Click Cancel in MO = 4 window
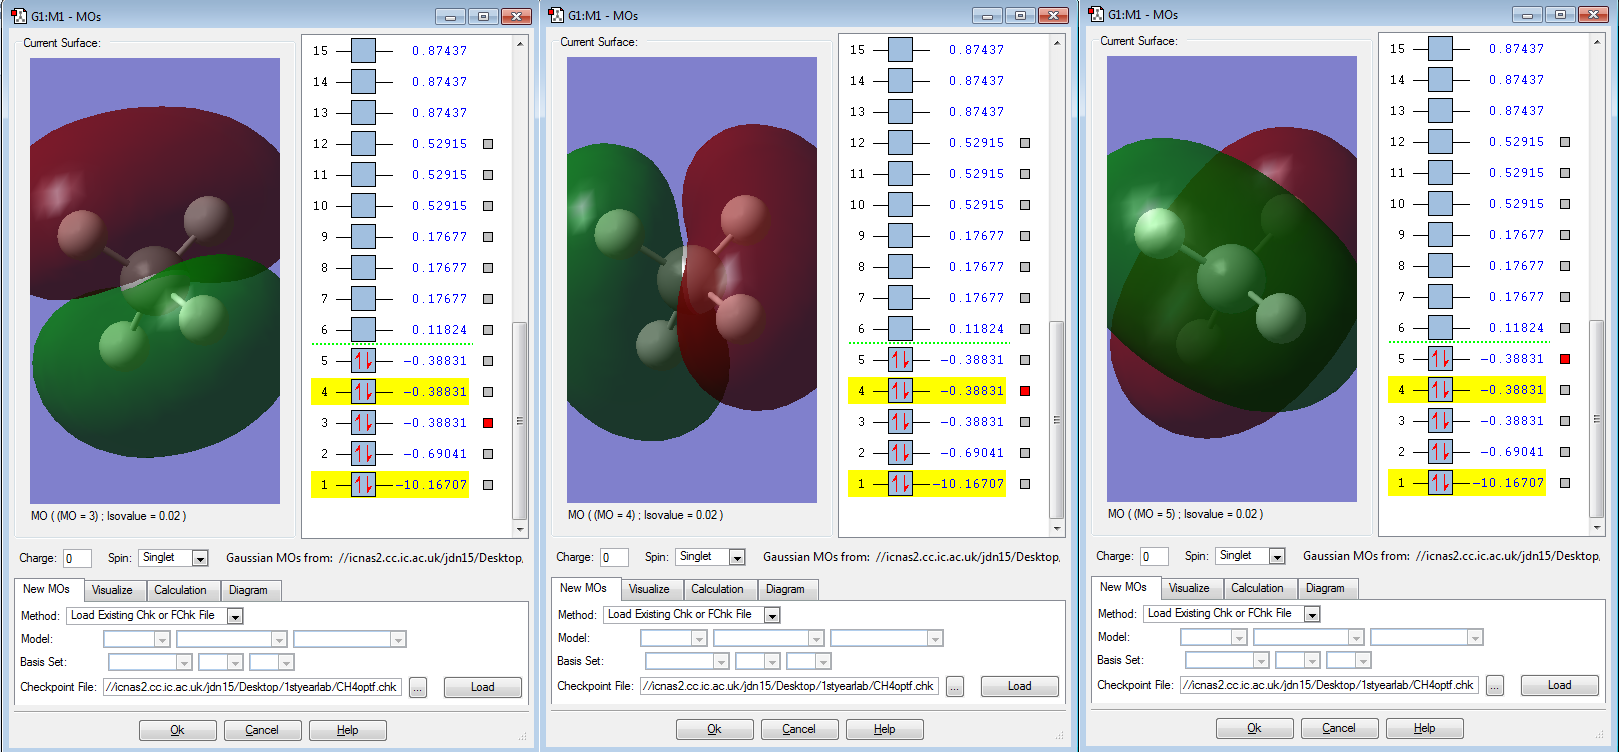The height and width of the screenshot is (752, 1619). (799, 729)
